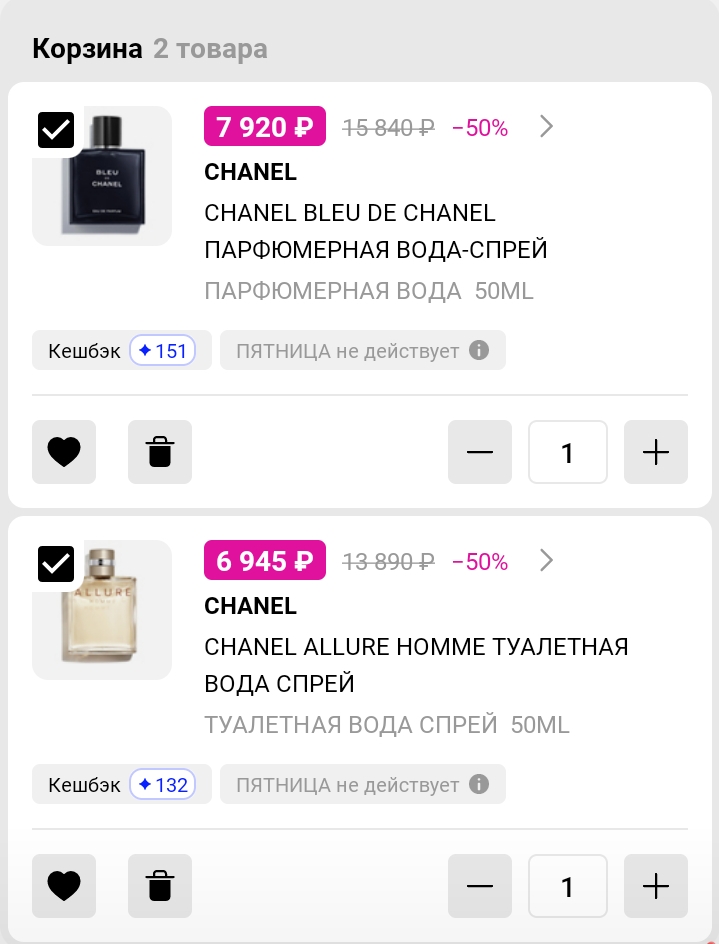Expand price details for 6 945 ₽ item
The height and width of the screenshot is (944, 719).
tap(546, 561)
